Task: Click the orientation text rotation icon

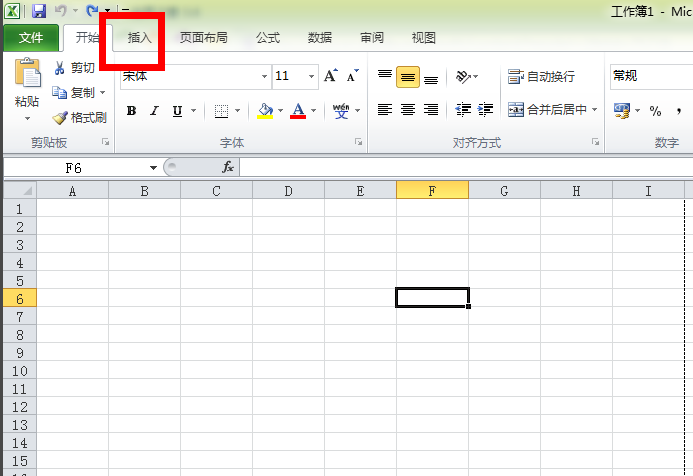Action: (x=464, y=76)
